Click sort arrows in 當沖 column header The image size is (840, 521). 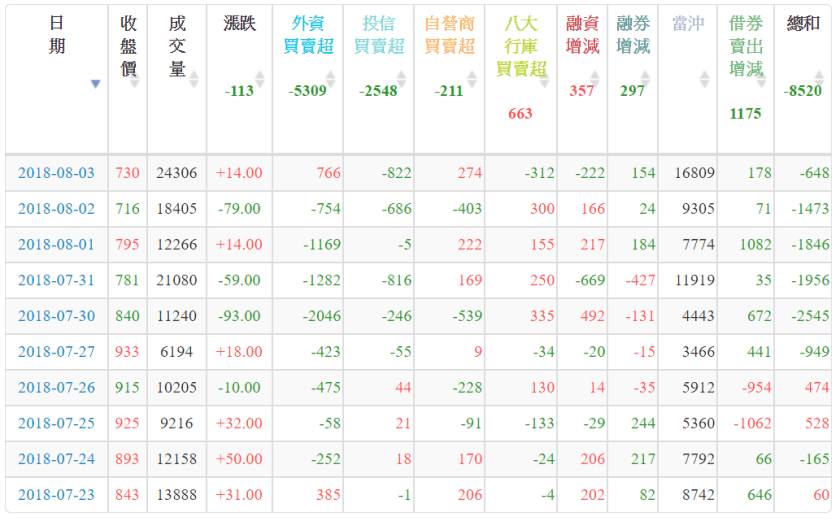pos(704,78)
